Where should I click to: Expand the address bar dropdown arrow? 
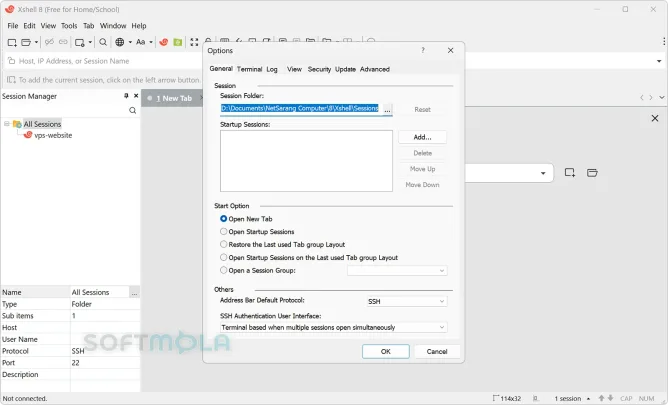click(659, 61)
